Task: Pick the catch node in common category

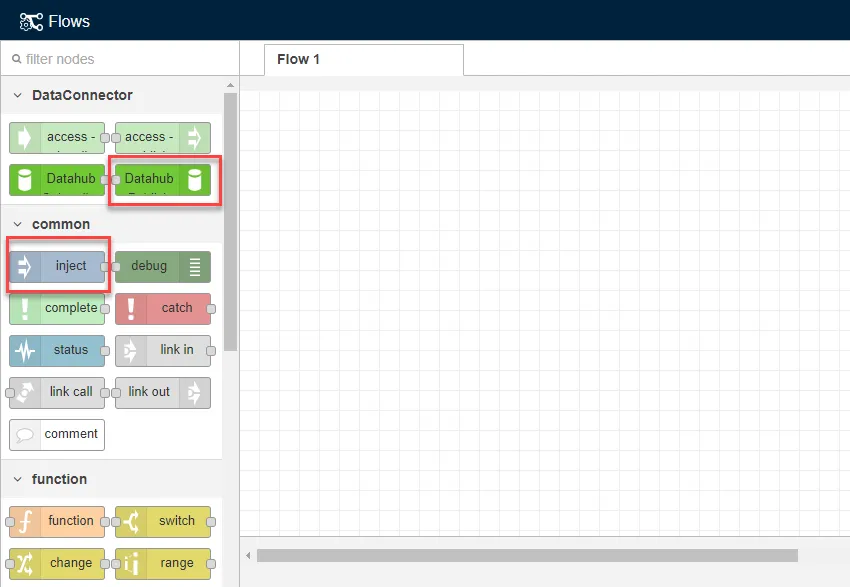Action: 165,308
